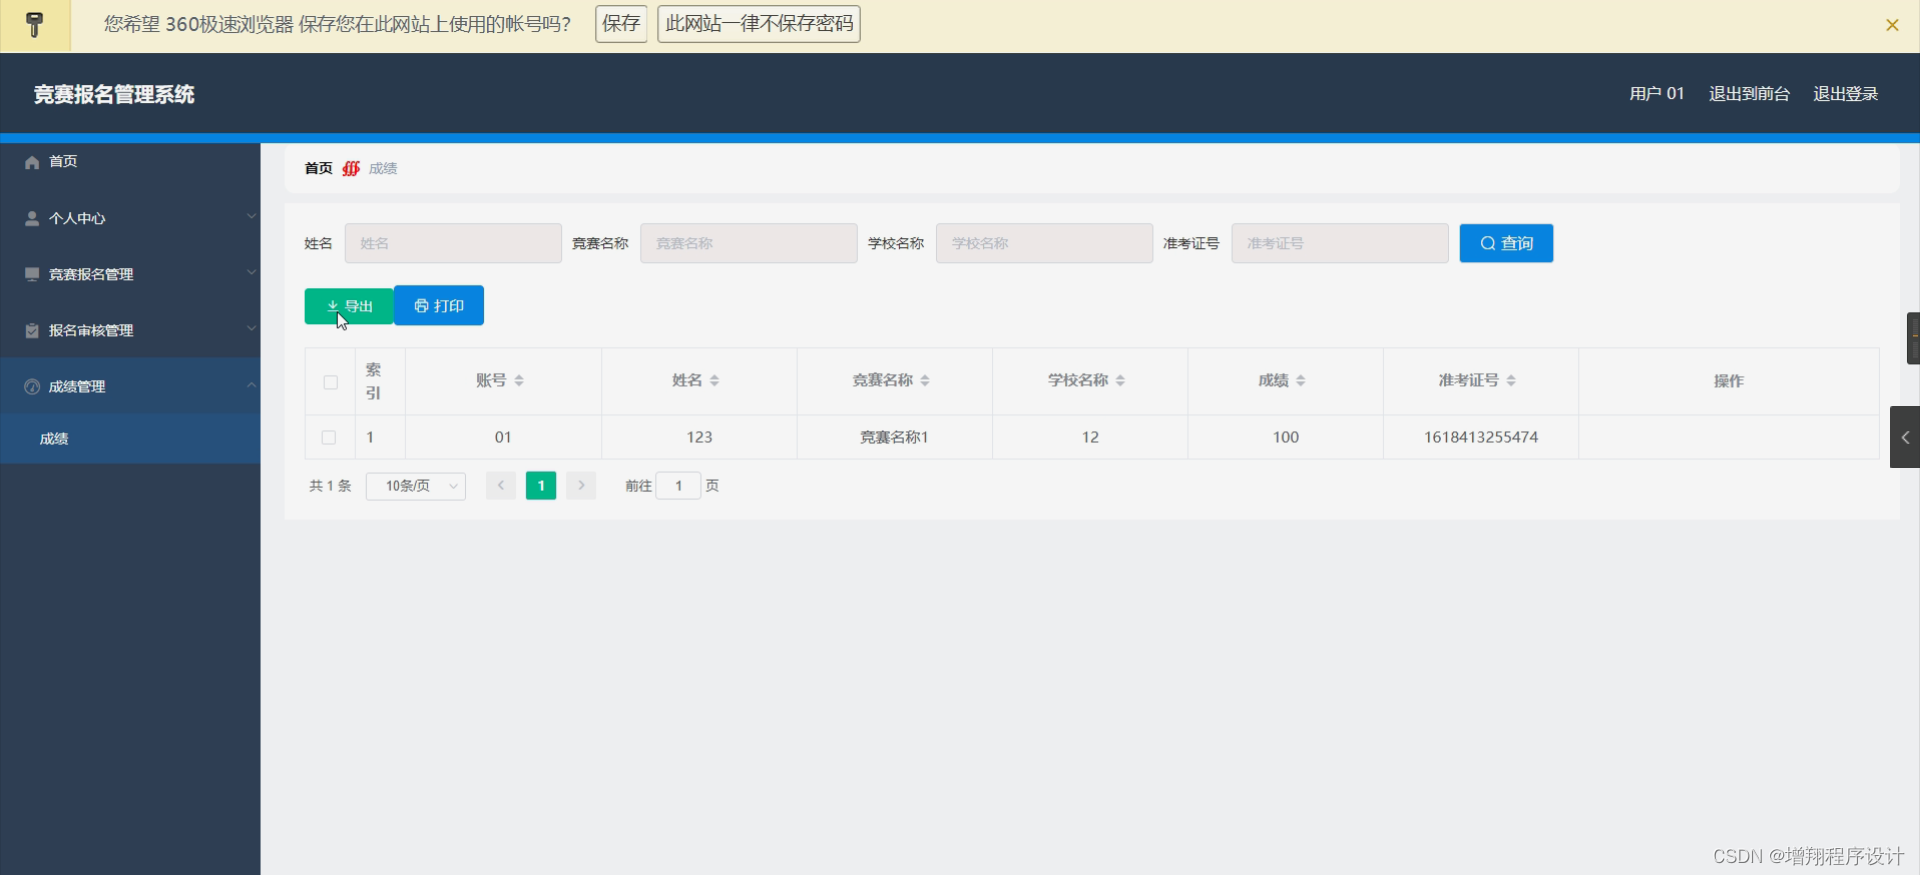The height and width of the screenshot is (875, 1920).
Task: Focus the 姓名 search field
Action: point(453,243)
